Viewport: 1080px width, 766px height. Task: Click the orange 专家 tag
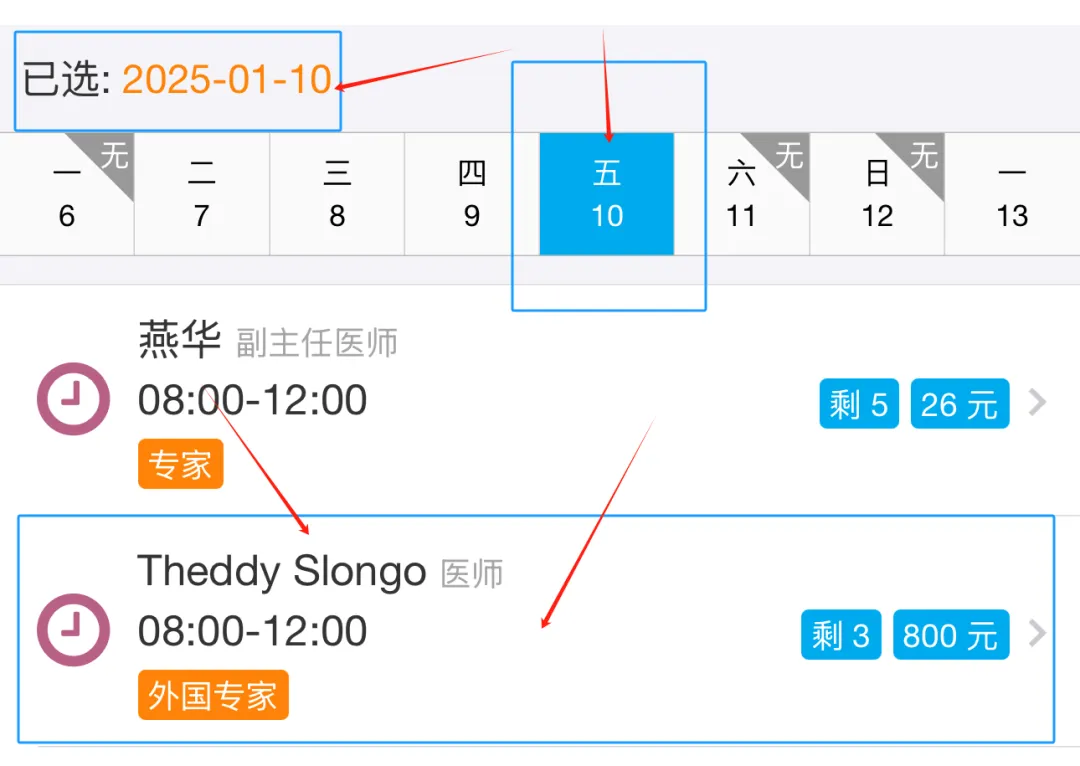pyautogui.click(x=180, y=464)
